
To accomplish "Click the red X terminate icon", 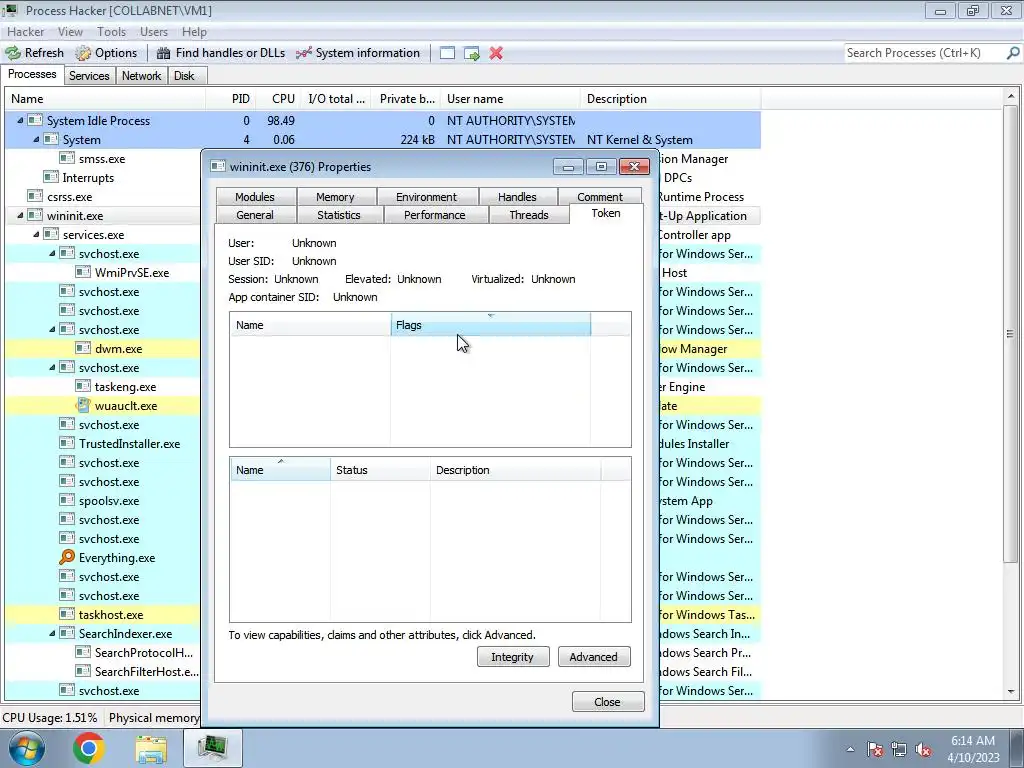I will [x=496, y=53].
